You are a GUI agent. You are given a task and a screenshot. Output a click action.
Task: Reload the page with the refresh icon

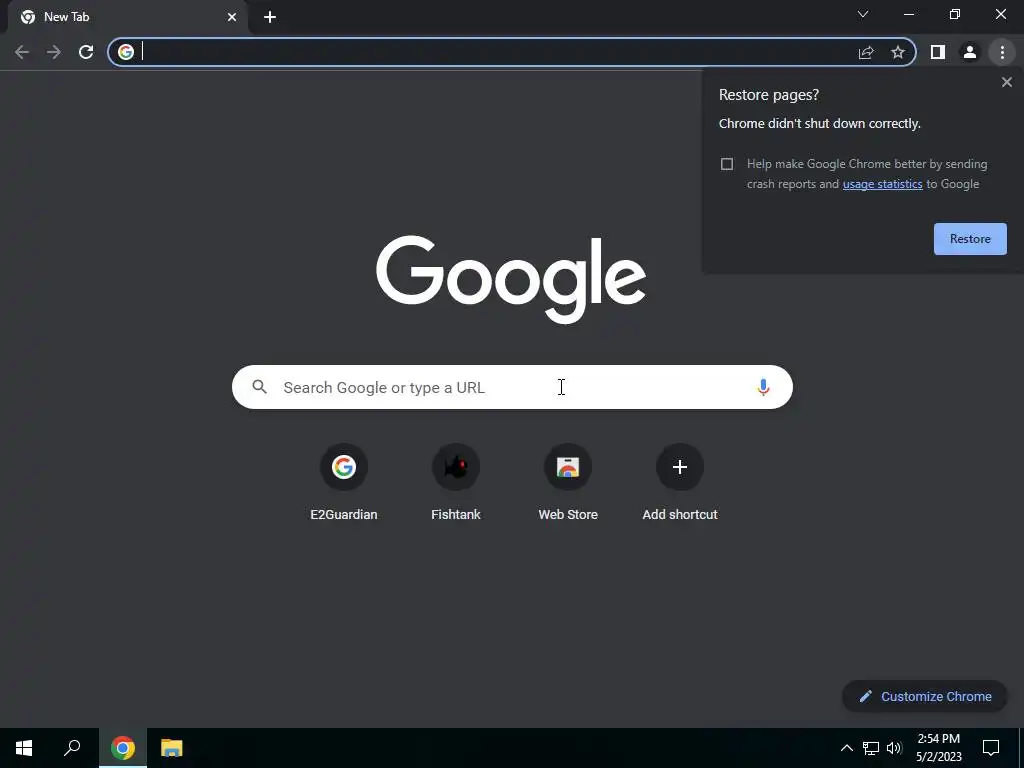(x=86, y=52)
